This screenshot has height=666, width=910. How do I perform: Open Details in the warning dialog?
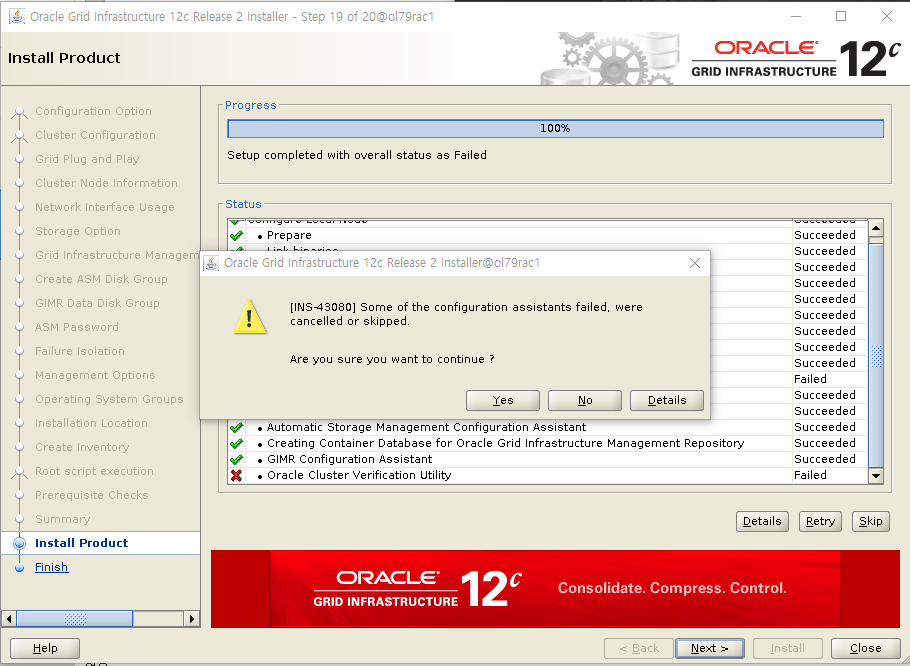point(667,400)
